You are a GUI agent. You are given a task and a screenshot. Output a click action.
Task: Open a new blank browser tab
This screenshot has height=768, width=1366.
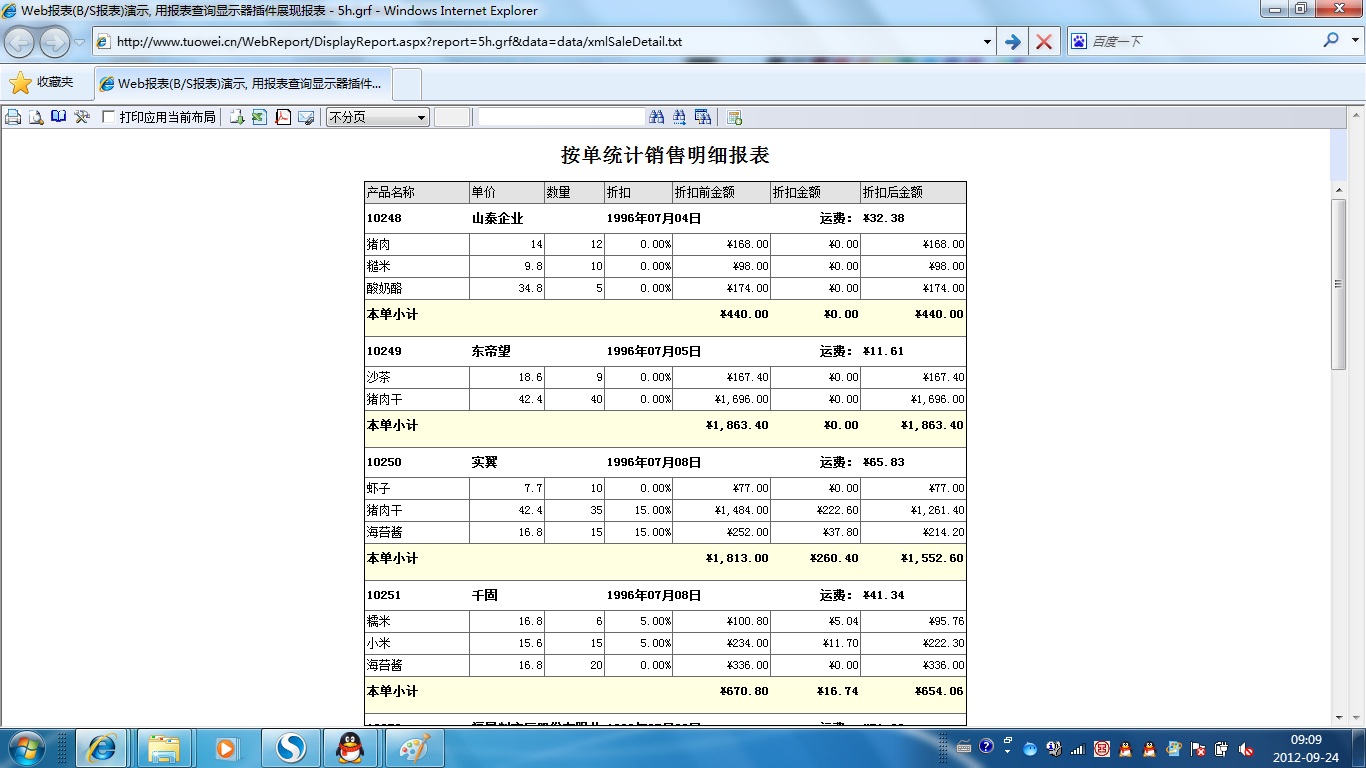(x=407, y=84)
